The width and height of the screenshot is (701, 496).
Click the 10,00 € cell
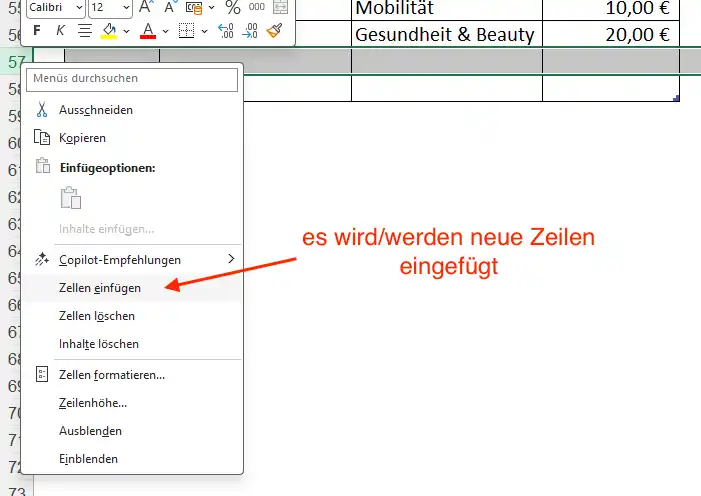[x=611, y=9]
